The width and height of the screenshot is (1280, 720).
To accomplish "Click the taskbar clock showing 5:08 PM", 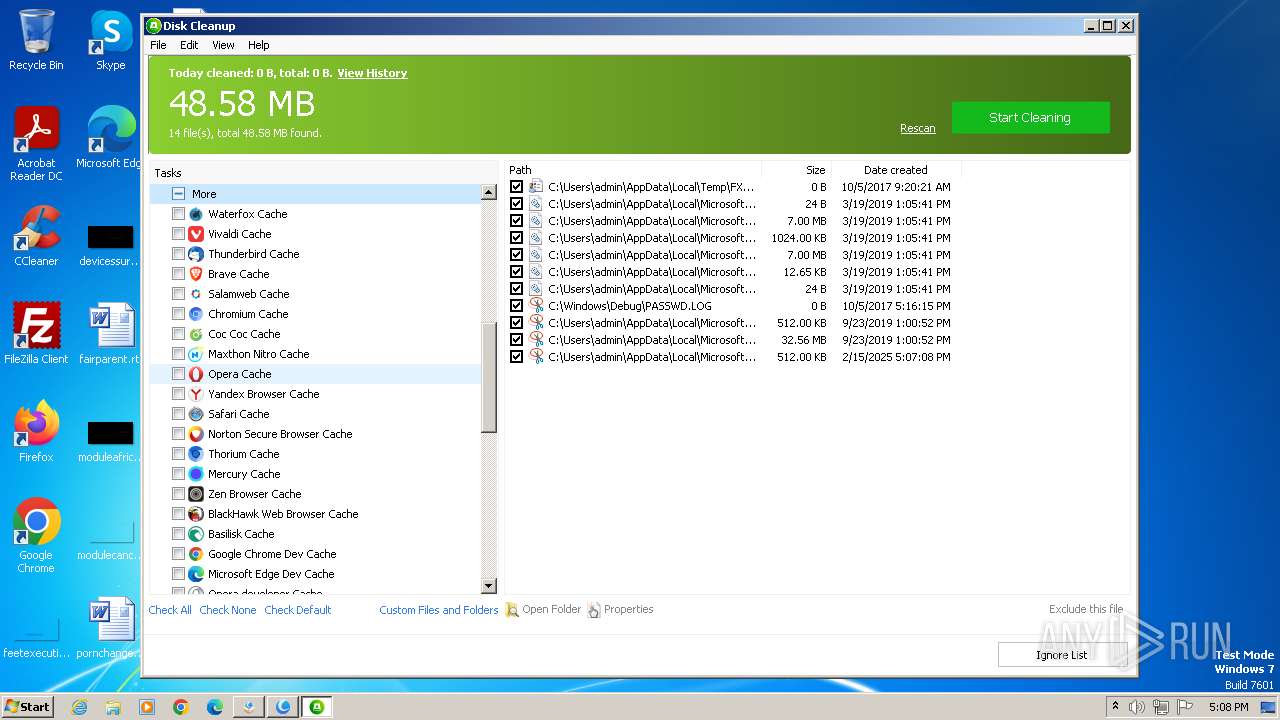I will coord(1228,707).
